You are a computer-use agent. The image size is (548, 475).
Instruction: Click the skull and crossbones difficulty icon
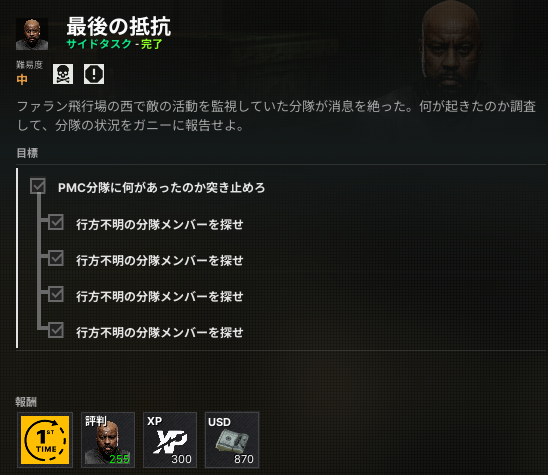pyautogui.click(x=63, y=74)
